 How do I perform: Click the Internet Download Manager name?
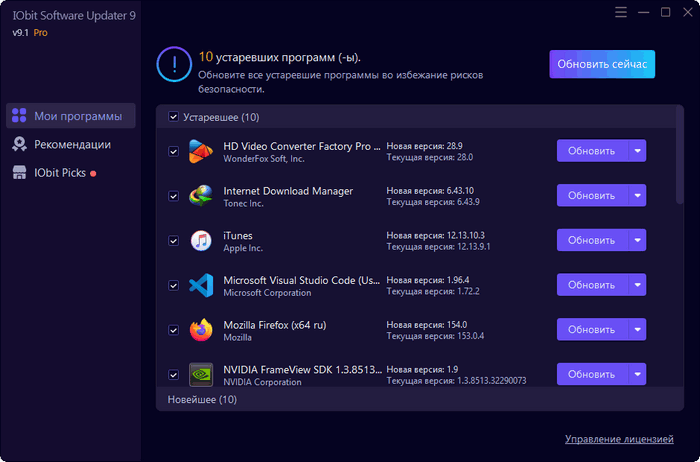point(288,191)
